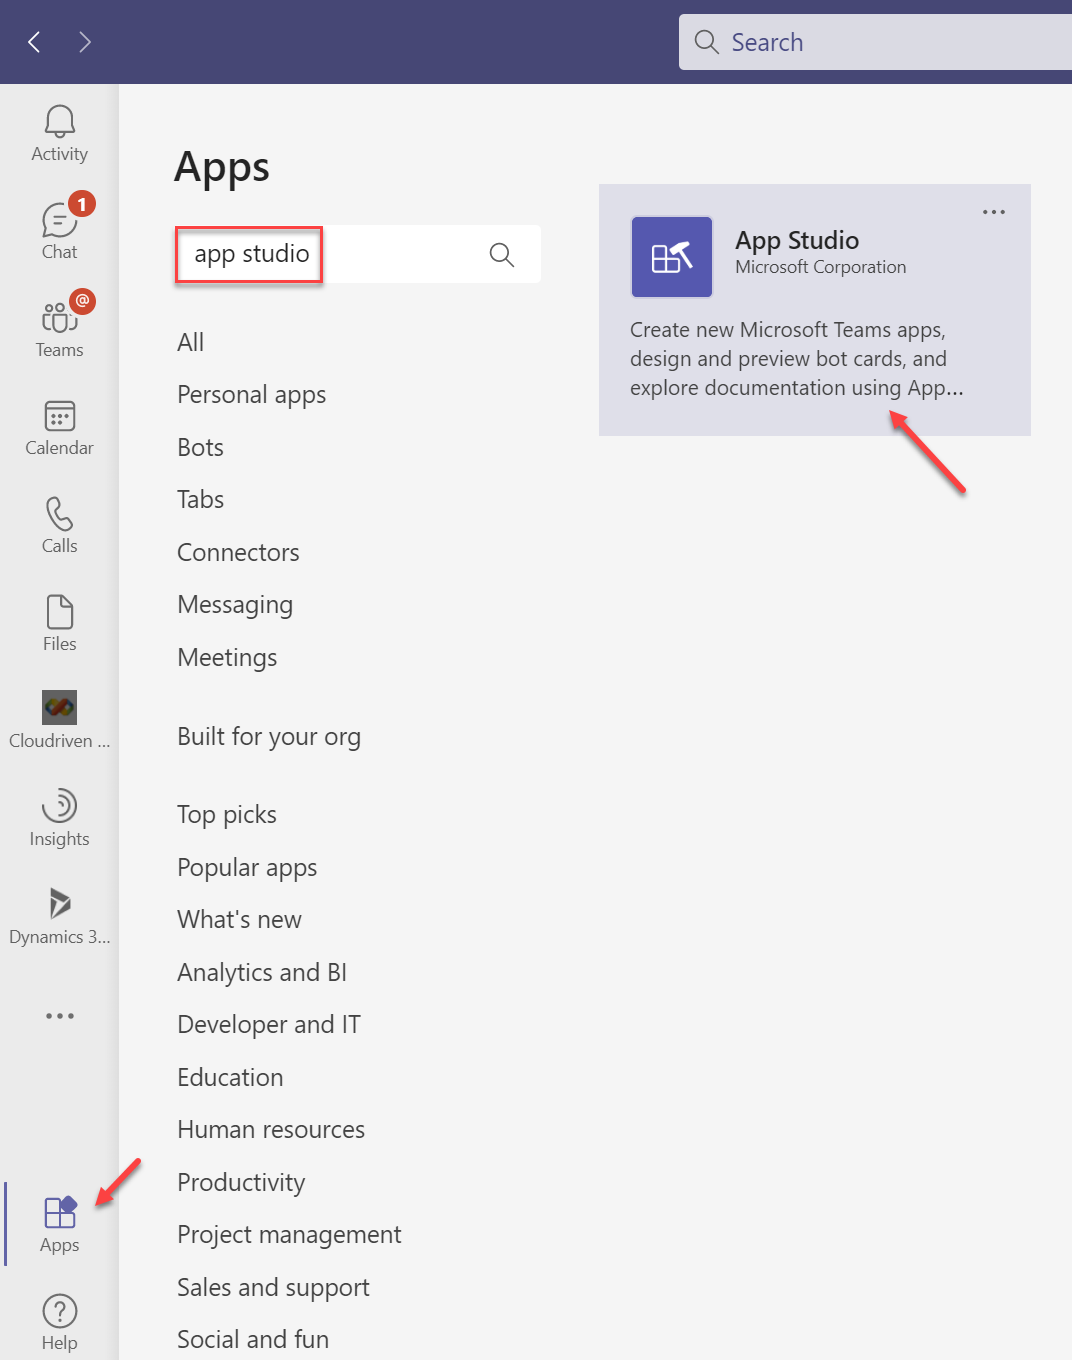Open Dynamics 365 sidebar app
The height and width of the screenshot is (1360, 1072).
[x=59, y=904]
